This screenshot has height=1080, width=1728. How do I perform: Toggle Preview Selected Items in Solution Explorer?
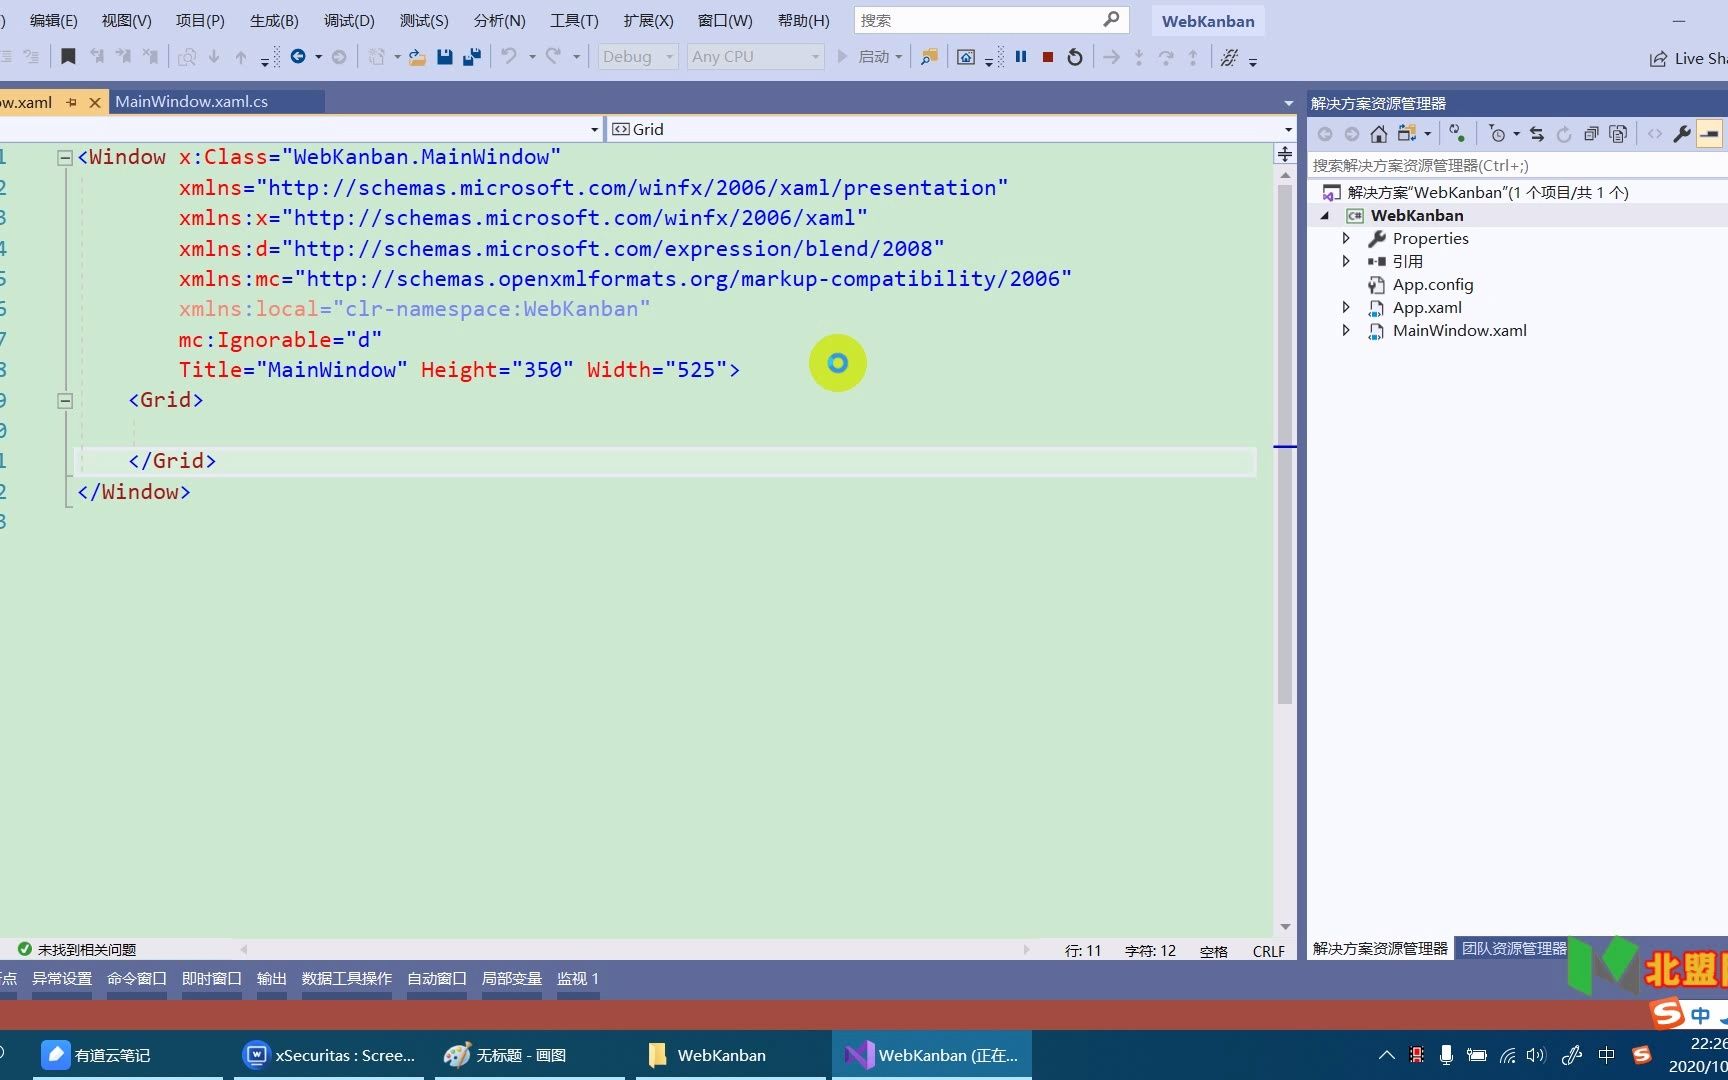coord(1710,134)
